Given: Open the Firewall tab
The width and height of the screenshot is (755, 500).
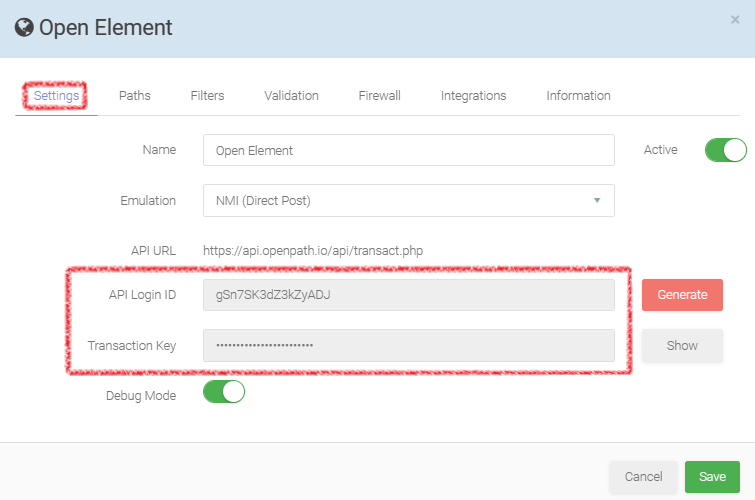Looking at the screenshot, I should click(x=379, y=96).
